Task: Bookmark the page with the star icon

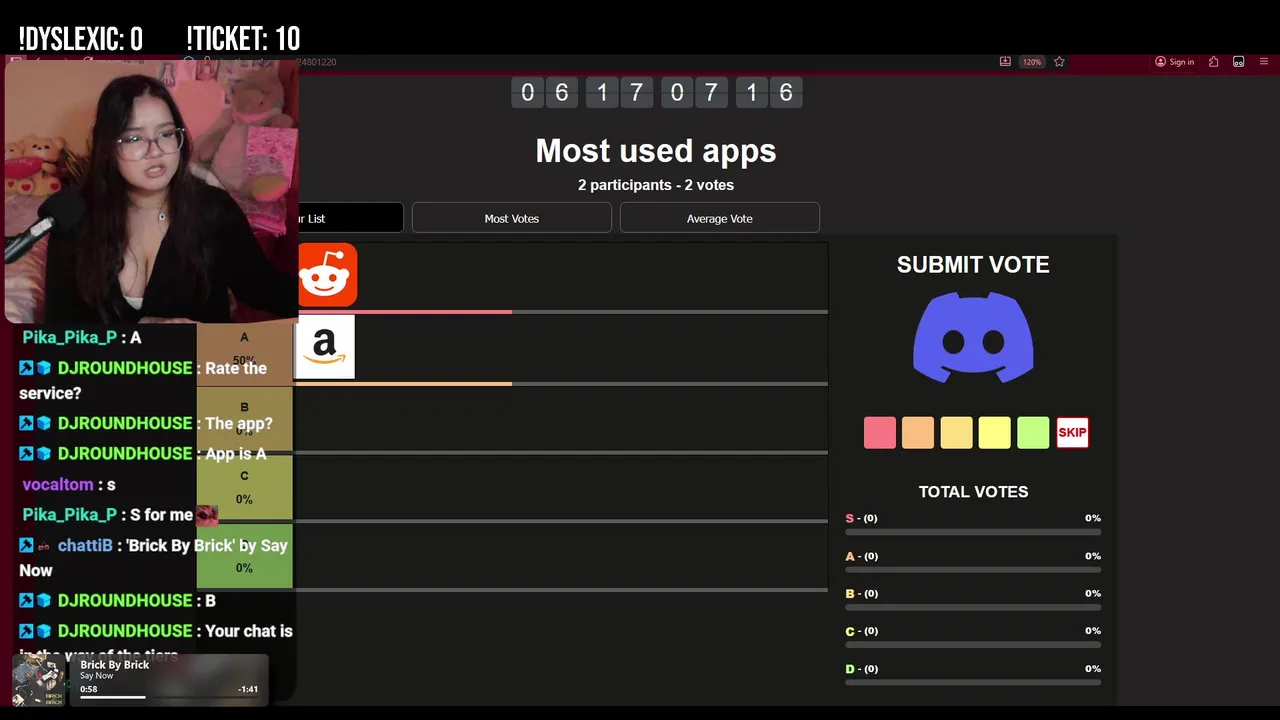Action: coord(1059,62)
